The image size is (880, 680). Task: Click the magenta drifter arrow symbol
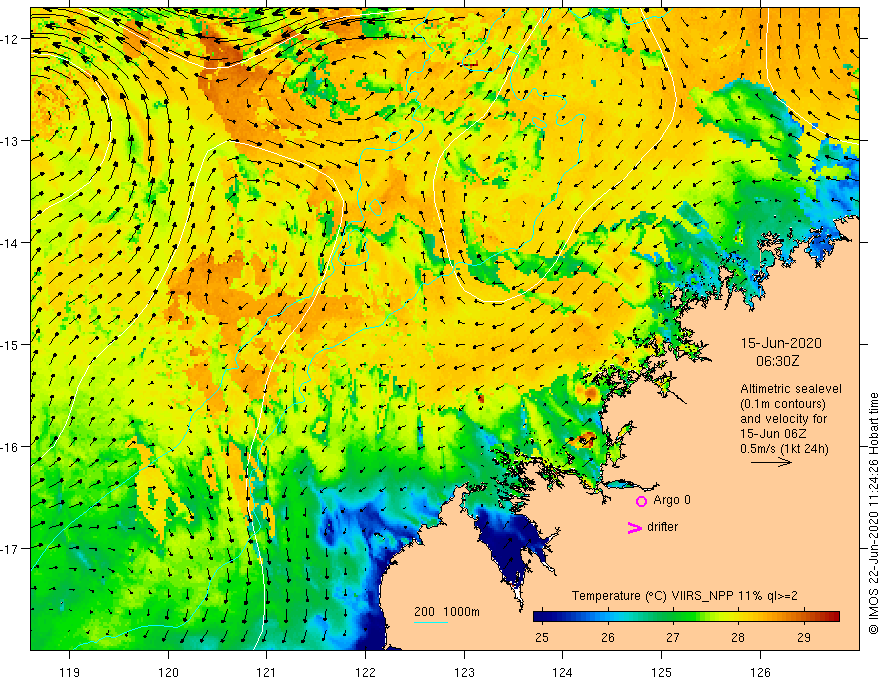coord(635,527)
